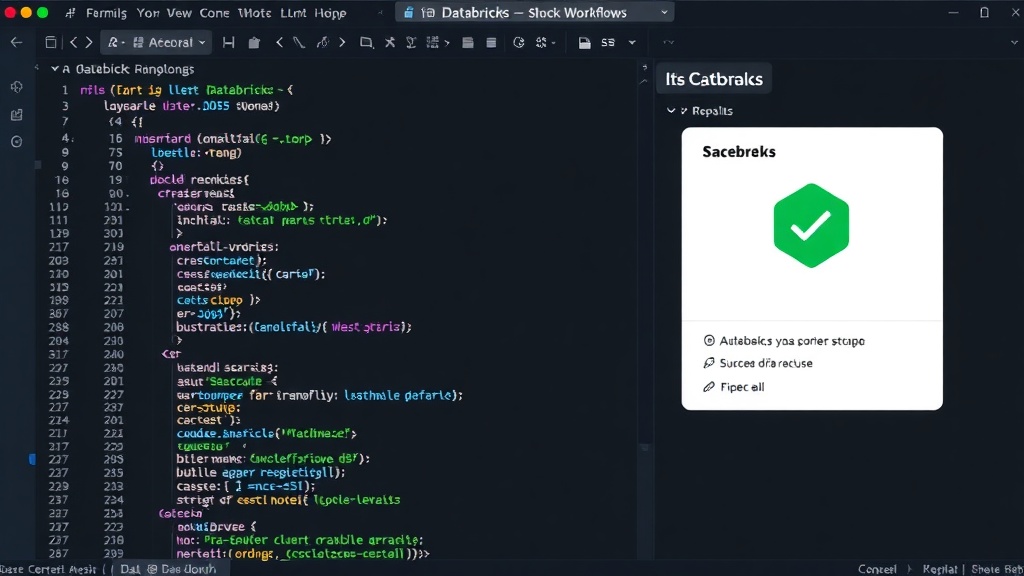Open the grid icon with arrow
The image size is (1024, 576).
[437, 42]
